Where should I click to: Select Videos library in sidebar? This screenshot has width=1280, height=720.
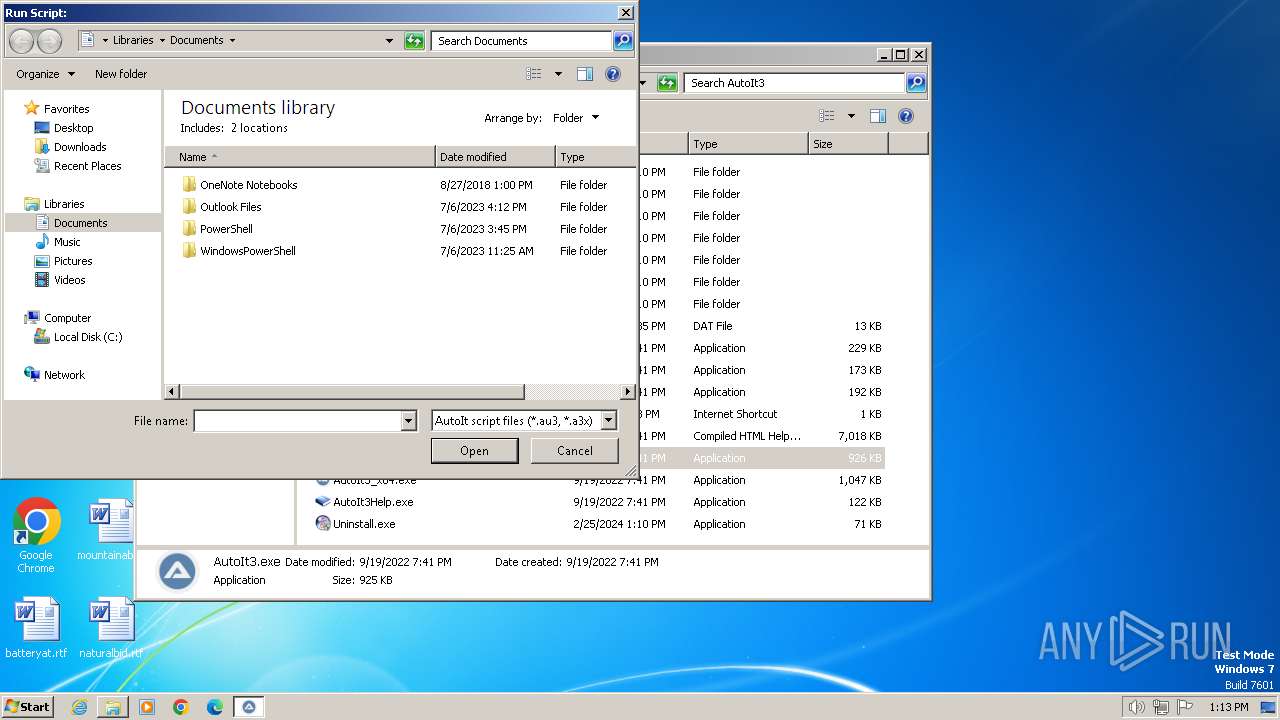(69, 280)
